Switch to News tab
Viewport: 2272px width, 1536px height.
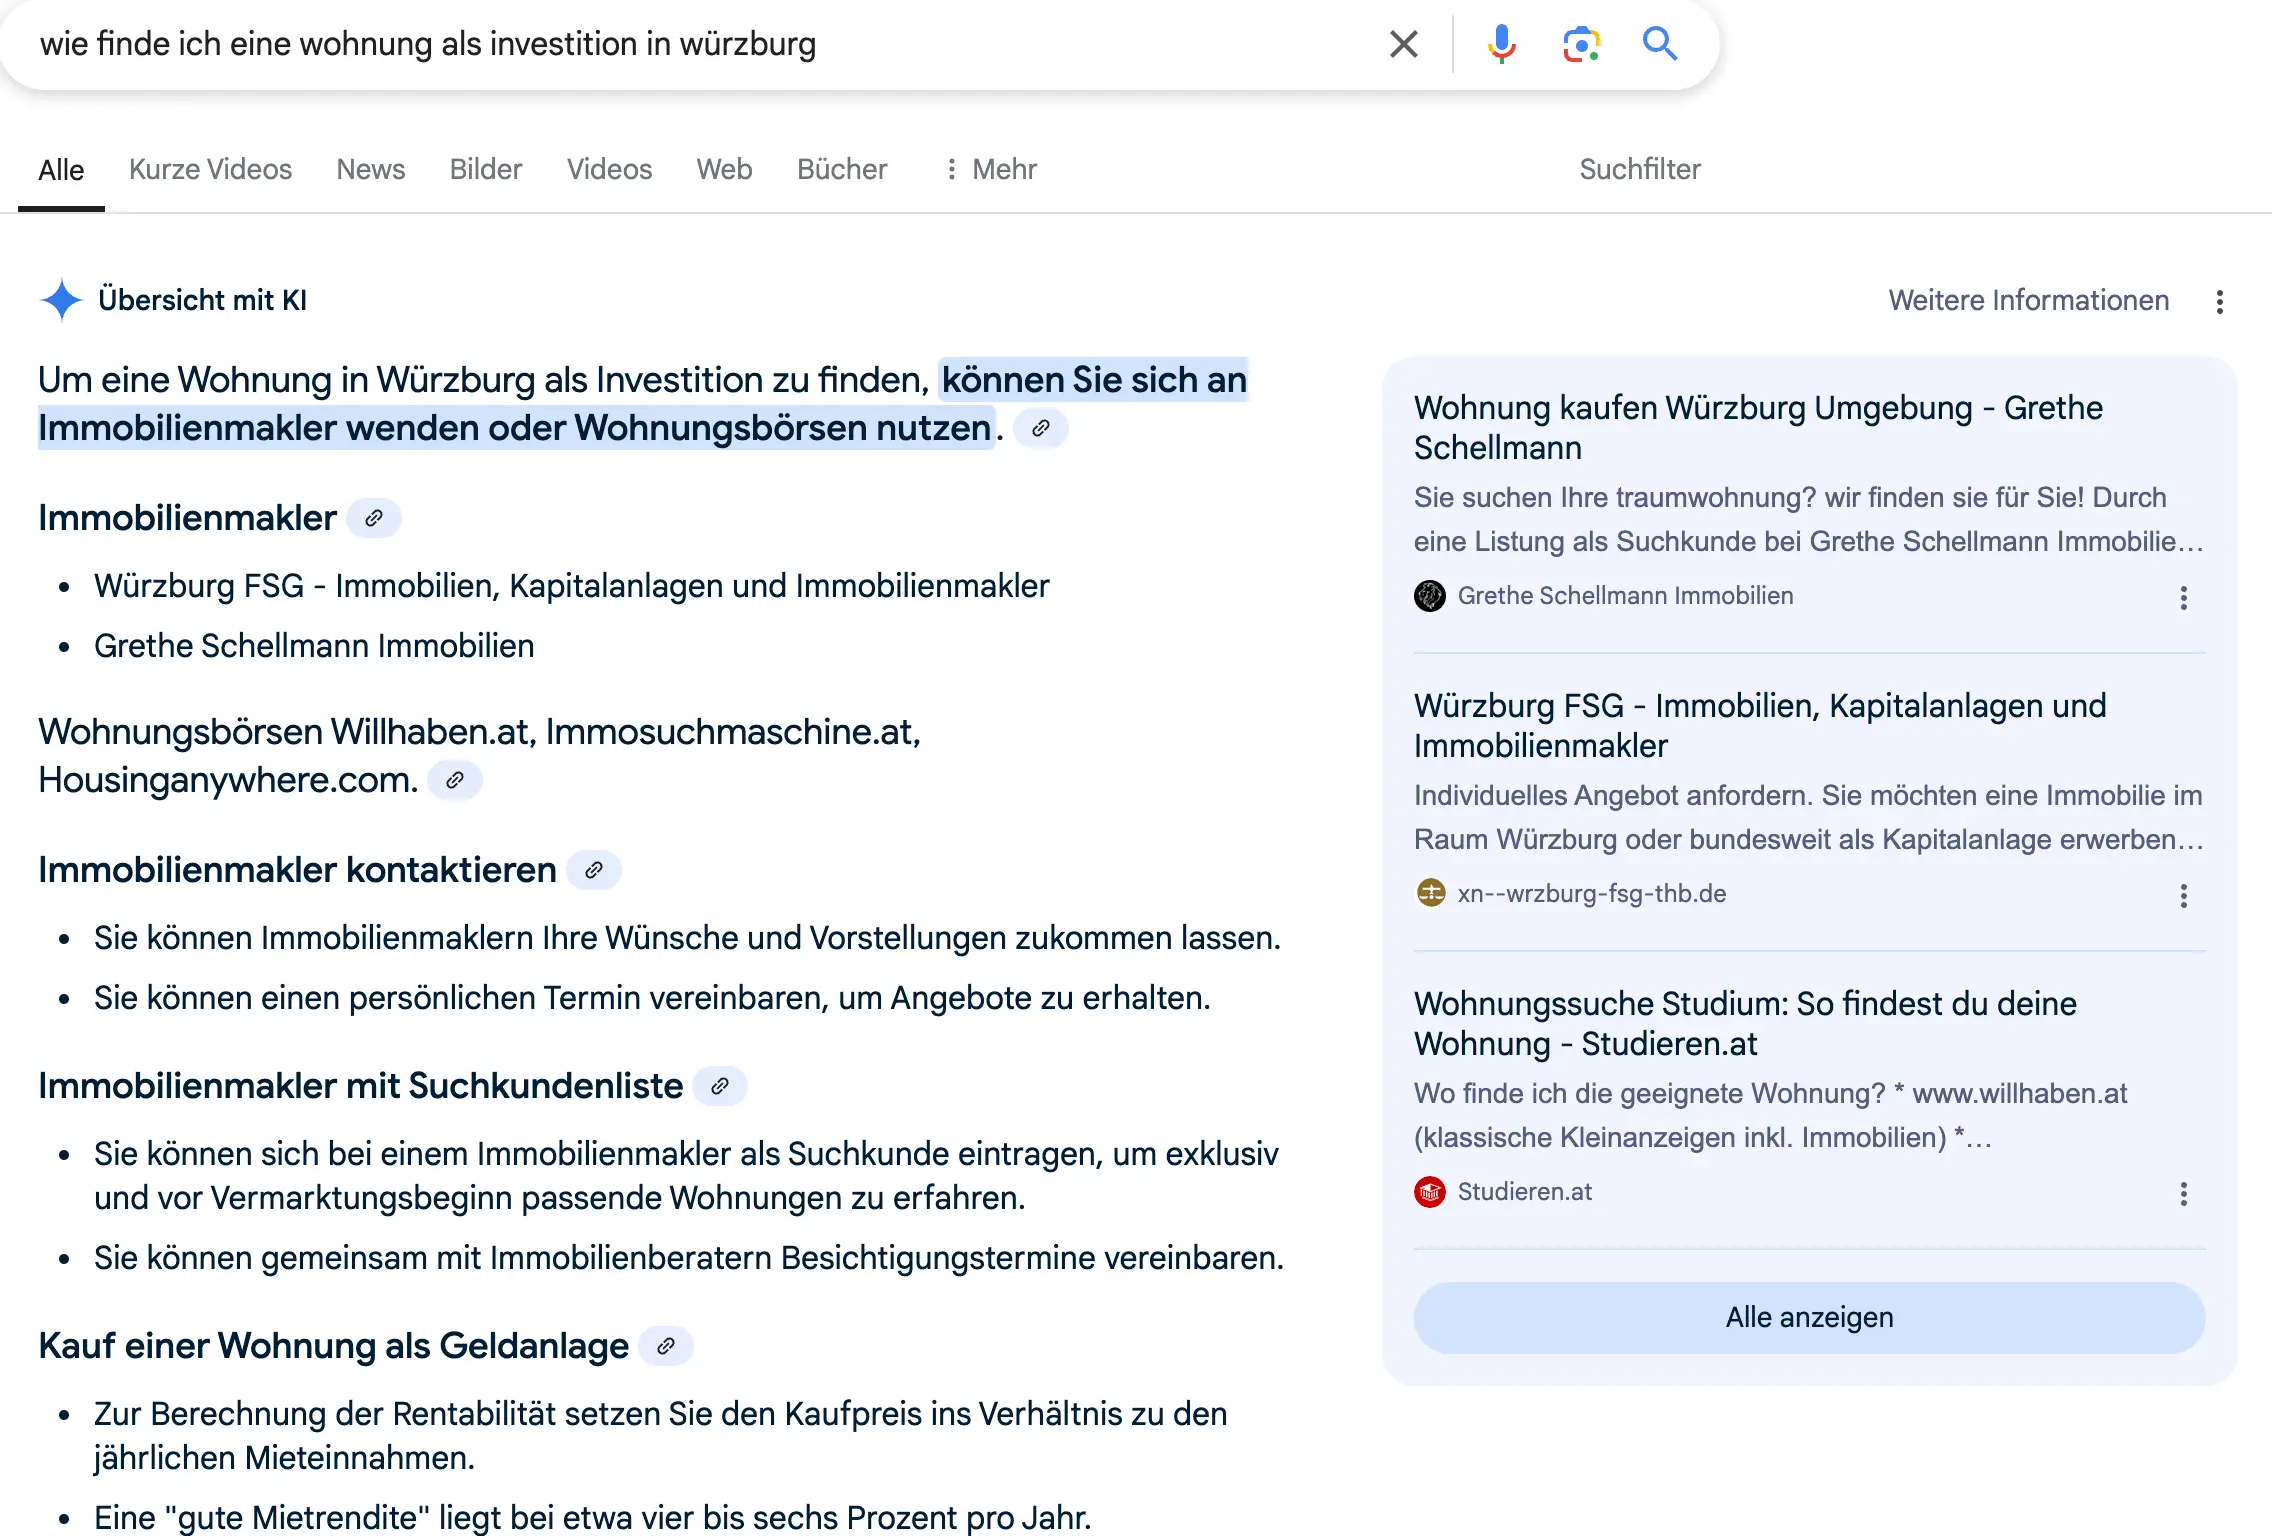370,170
